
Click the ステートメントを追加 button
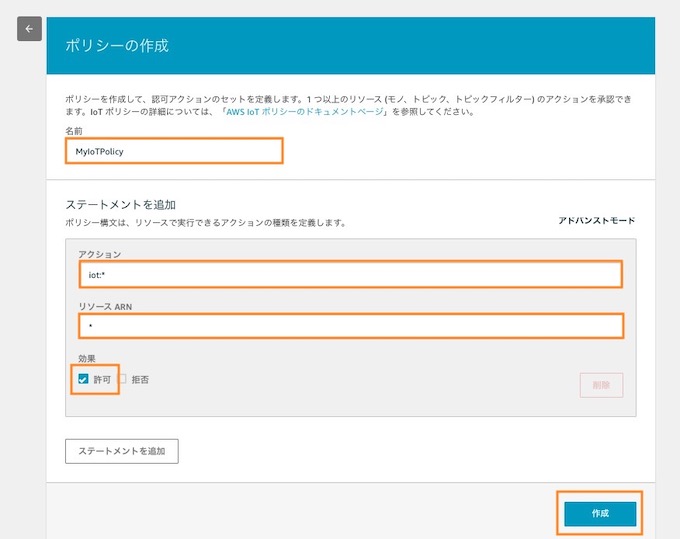coord(122,451)
